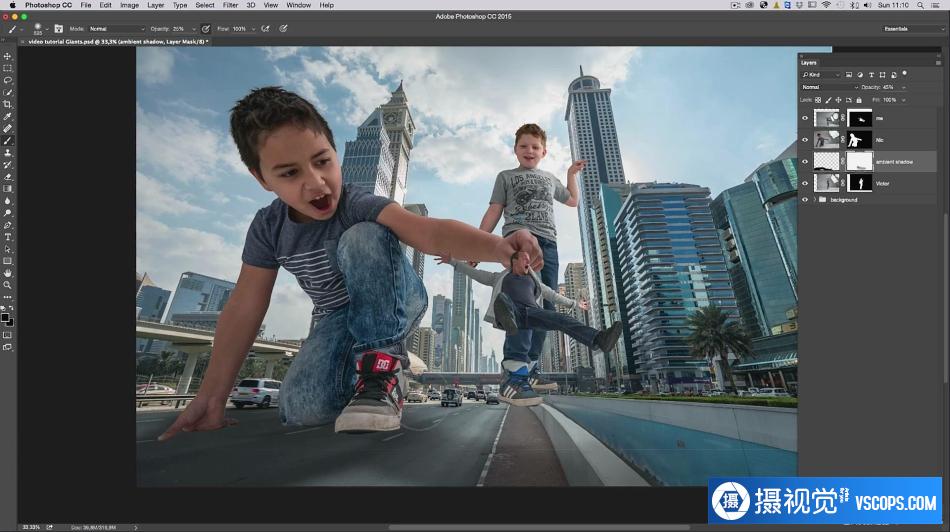Switch to the Hand tool
Screen dimensions: 950x532
[7, 273]
